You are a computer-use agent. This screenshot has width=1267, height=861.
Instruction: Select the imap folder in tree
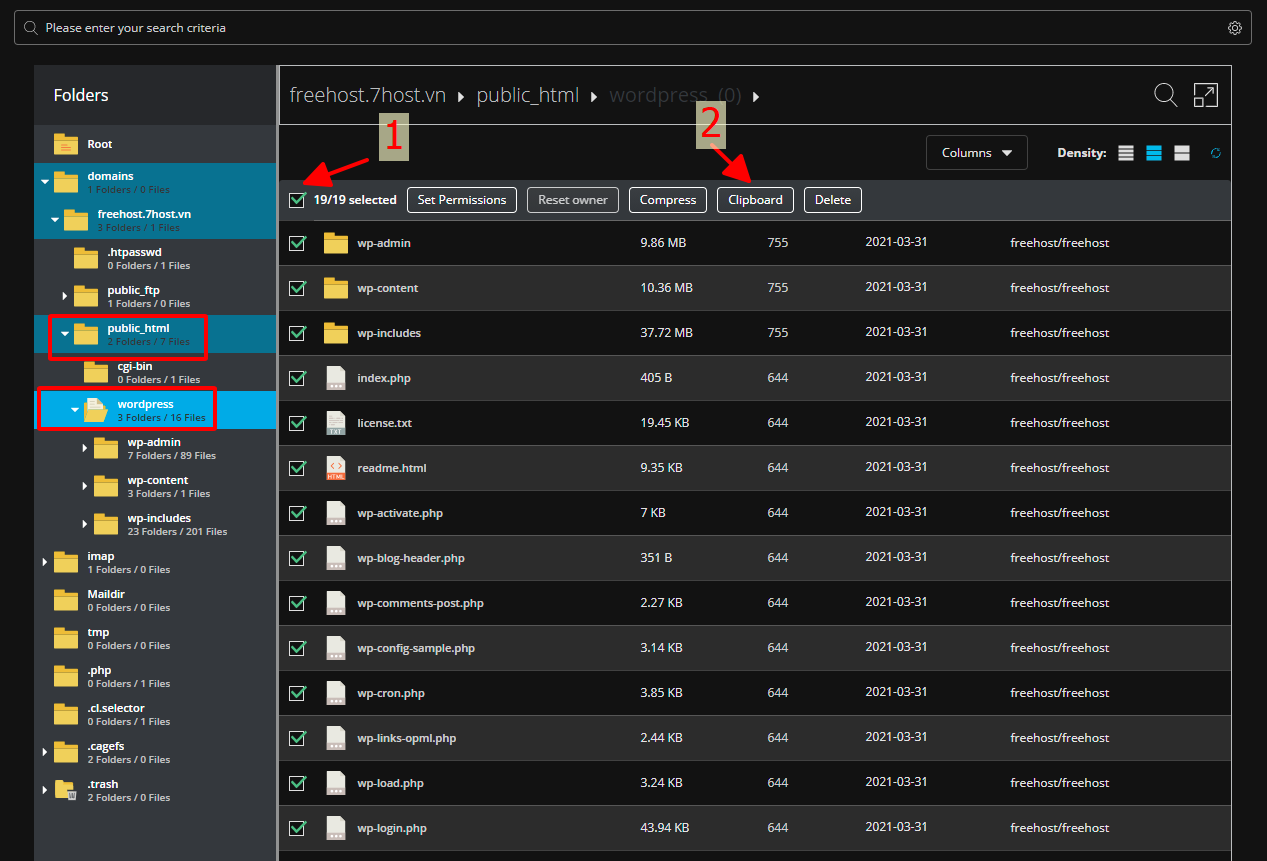[x=100, y=556]
